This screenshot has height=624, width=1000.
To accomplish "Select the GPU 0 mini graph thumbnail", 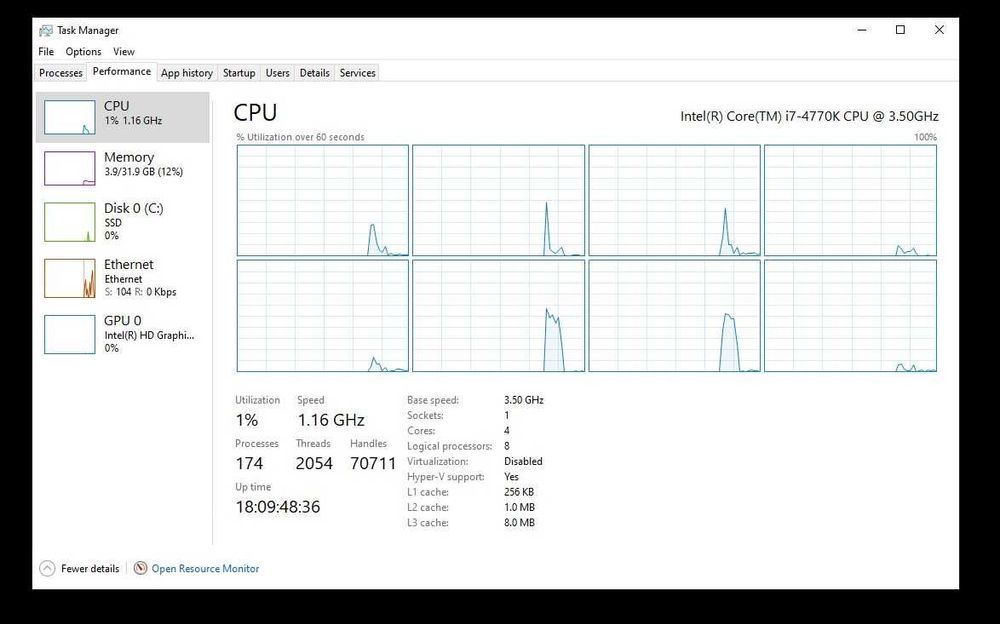I will [70, 334].
